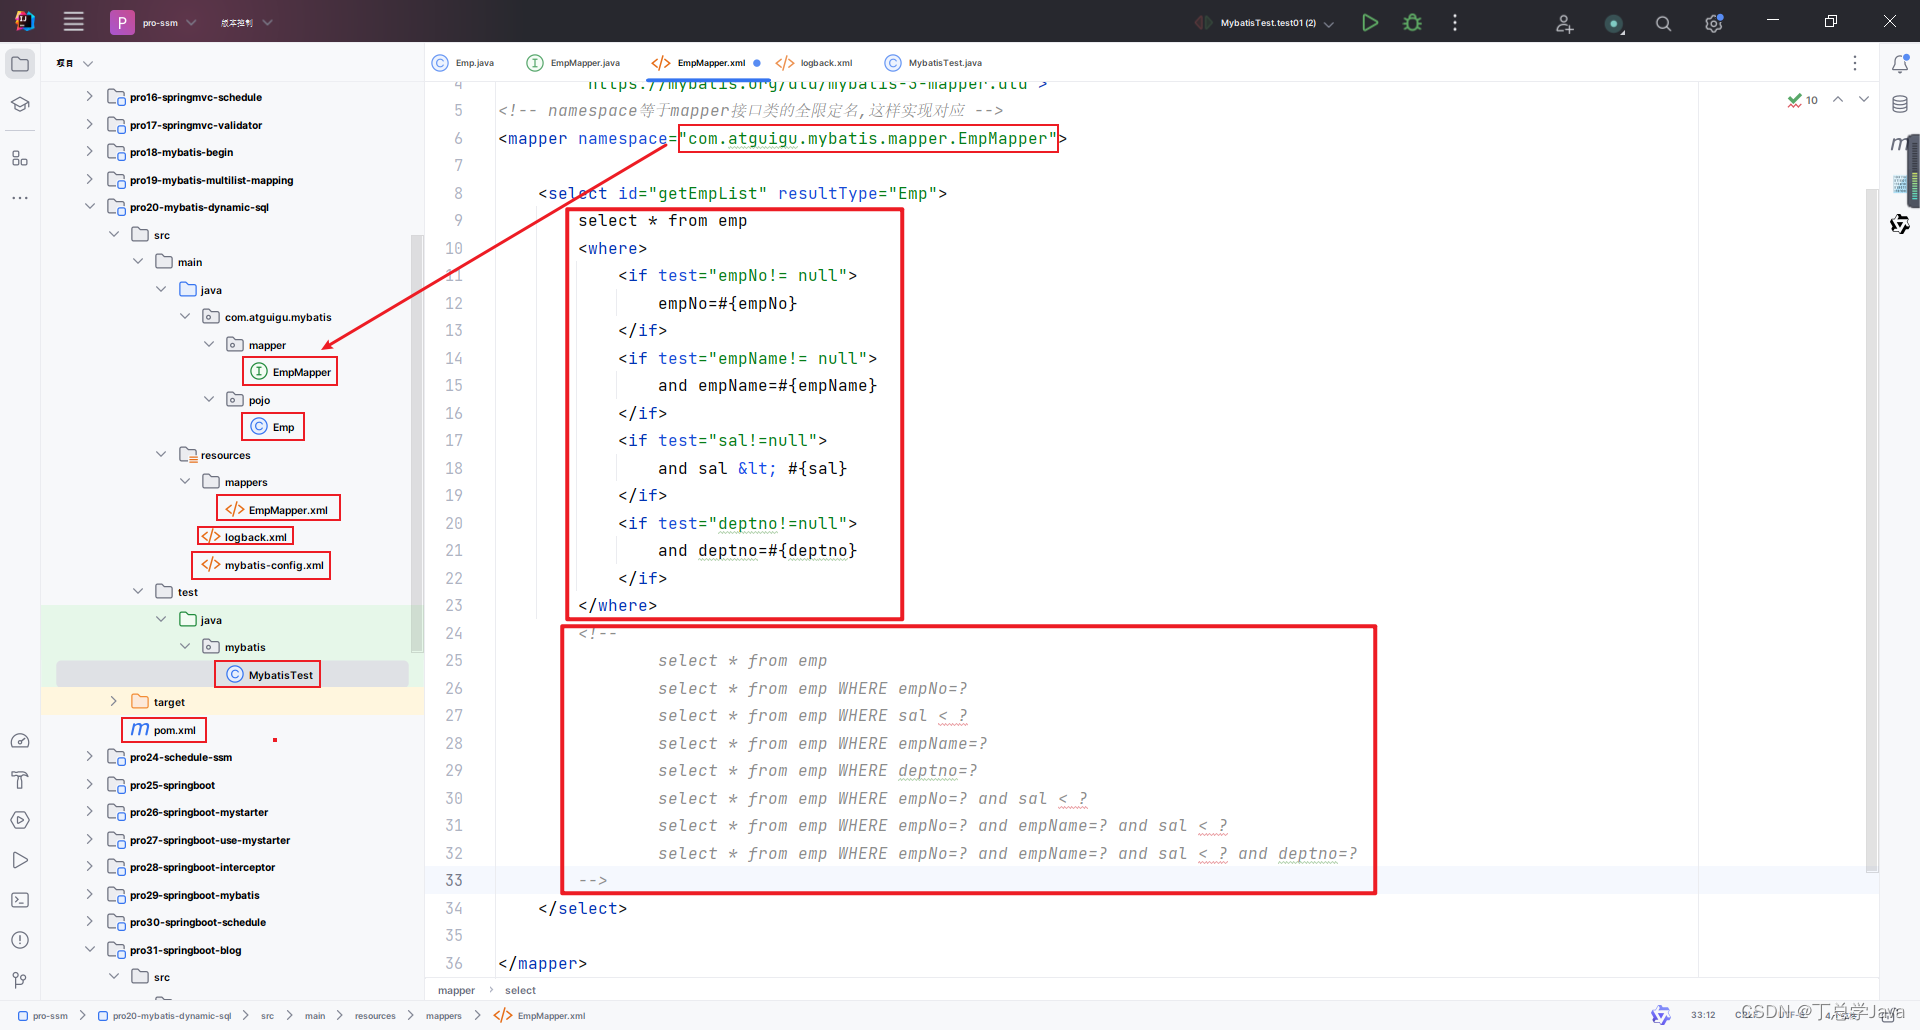Open the Services tool window icon

[20, 820]
